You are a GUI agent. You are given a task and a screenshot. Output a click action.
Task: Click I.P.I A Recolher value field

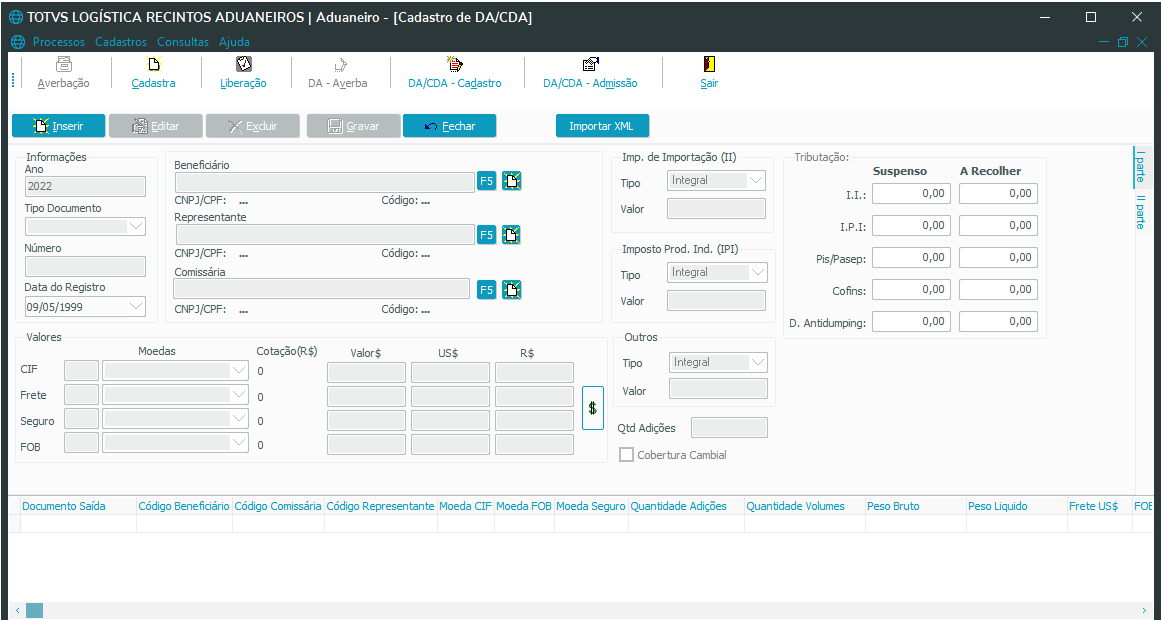(998, 225)
